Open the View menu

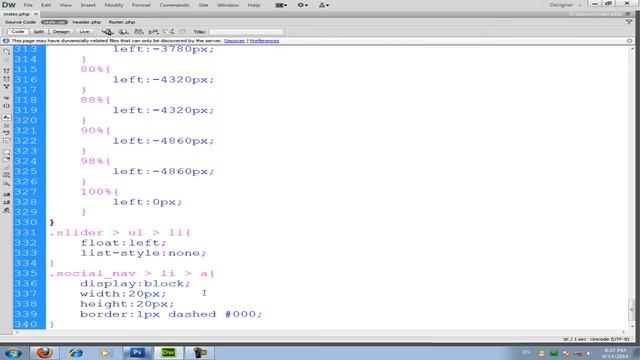(x=65, y=5)
